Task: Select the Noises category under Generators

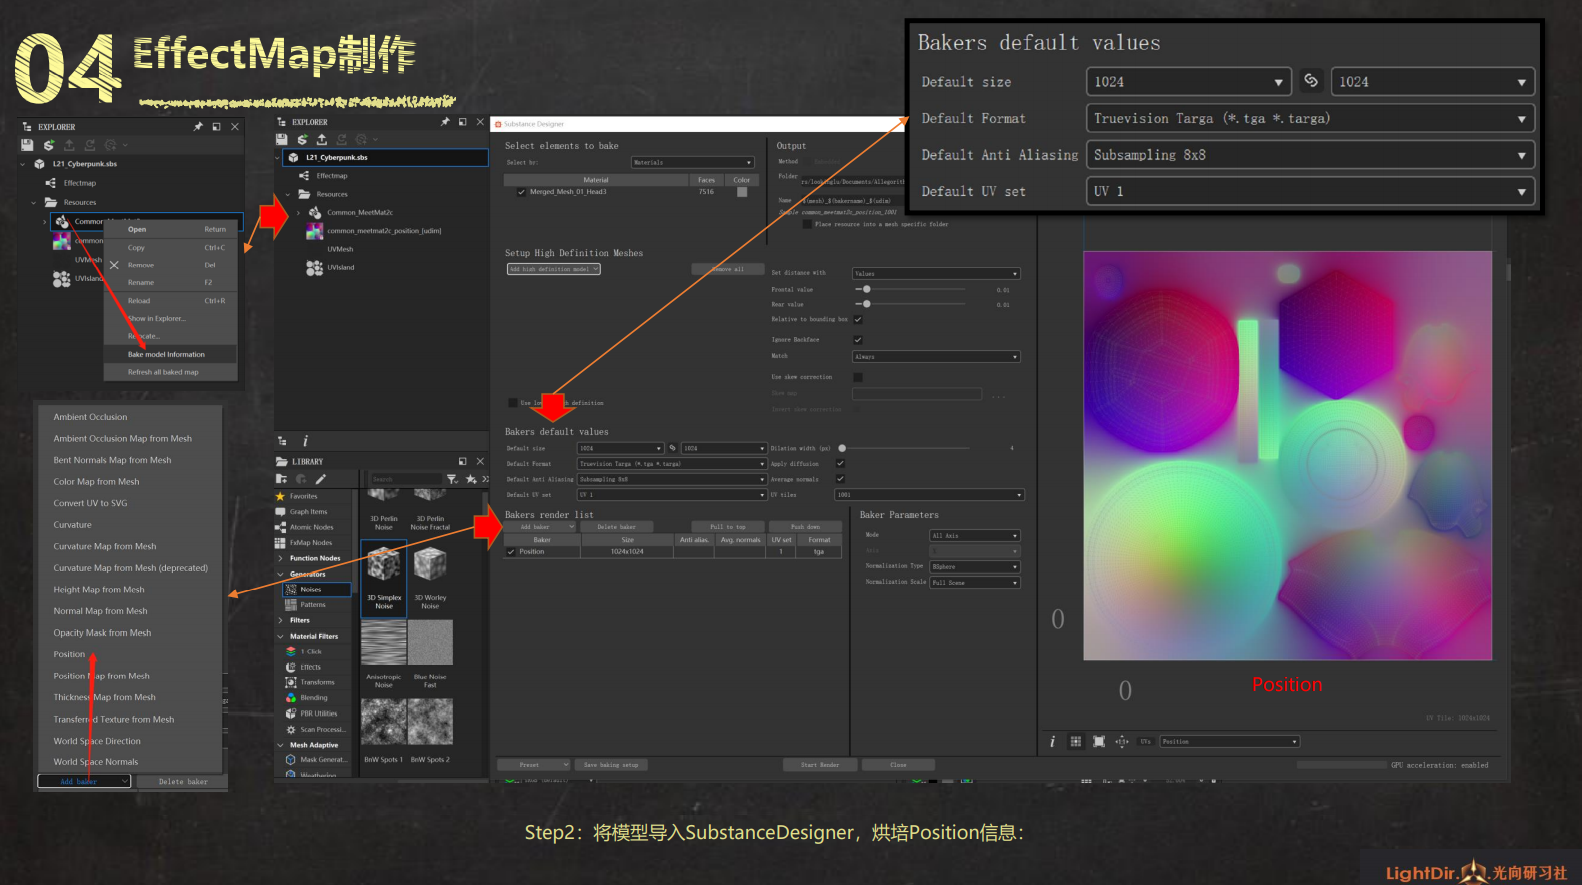Action: coord(318,589)
